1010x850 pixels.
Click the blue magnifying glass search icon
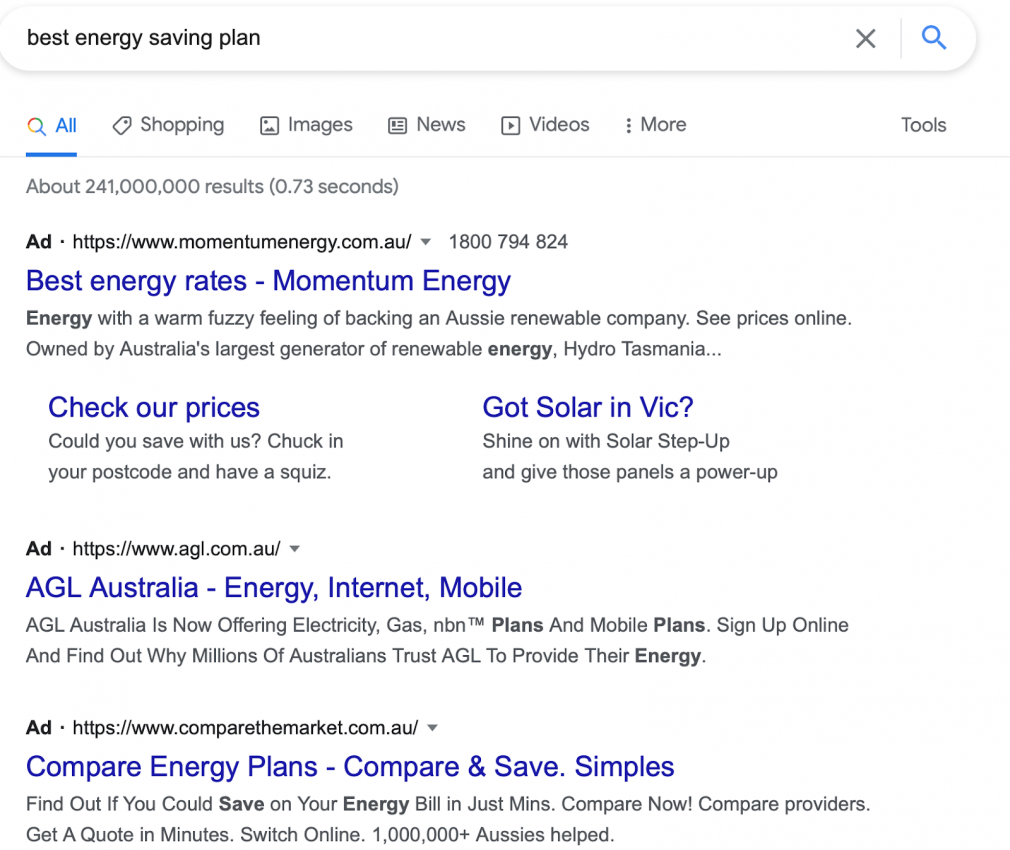point(933,38)
